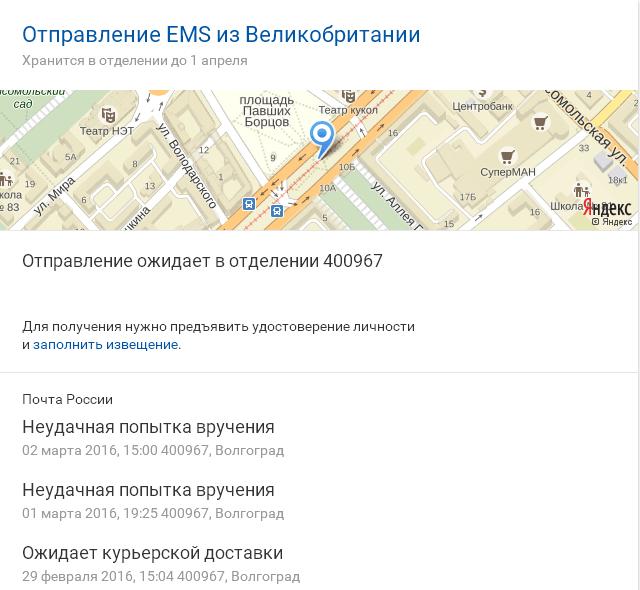Click Хранится в отделении до 1 апреля text
This screenshot has height=590, width=640.
(x=135, y=60)
